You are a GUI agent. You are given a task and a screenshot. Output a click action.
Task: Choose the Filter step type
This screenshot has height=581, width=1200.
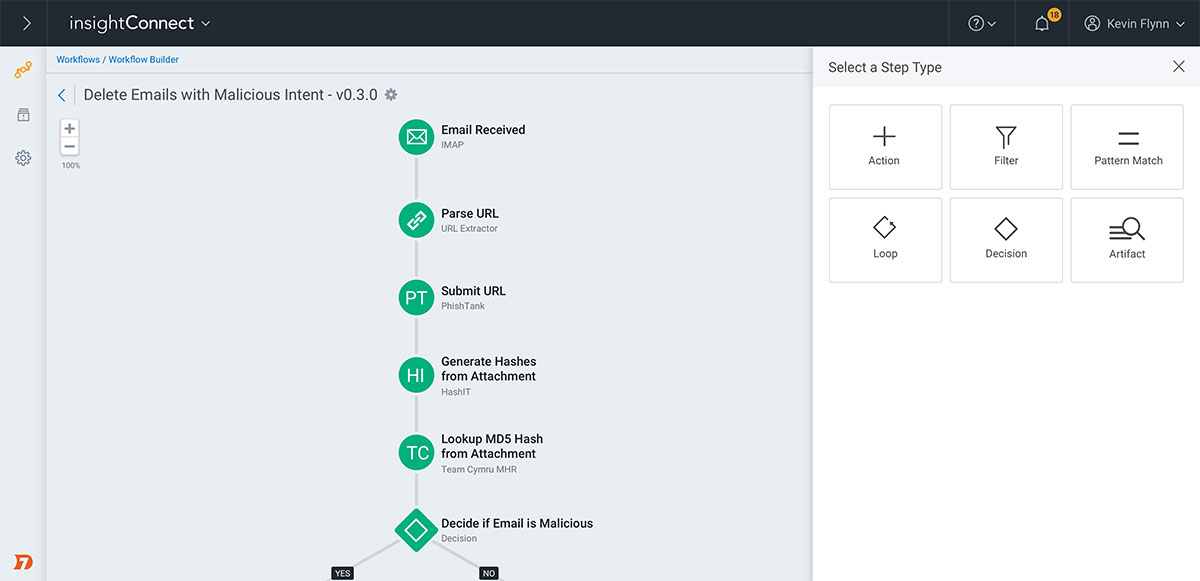pyautogui.click(x=1006, y=147)
